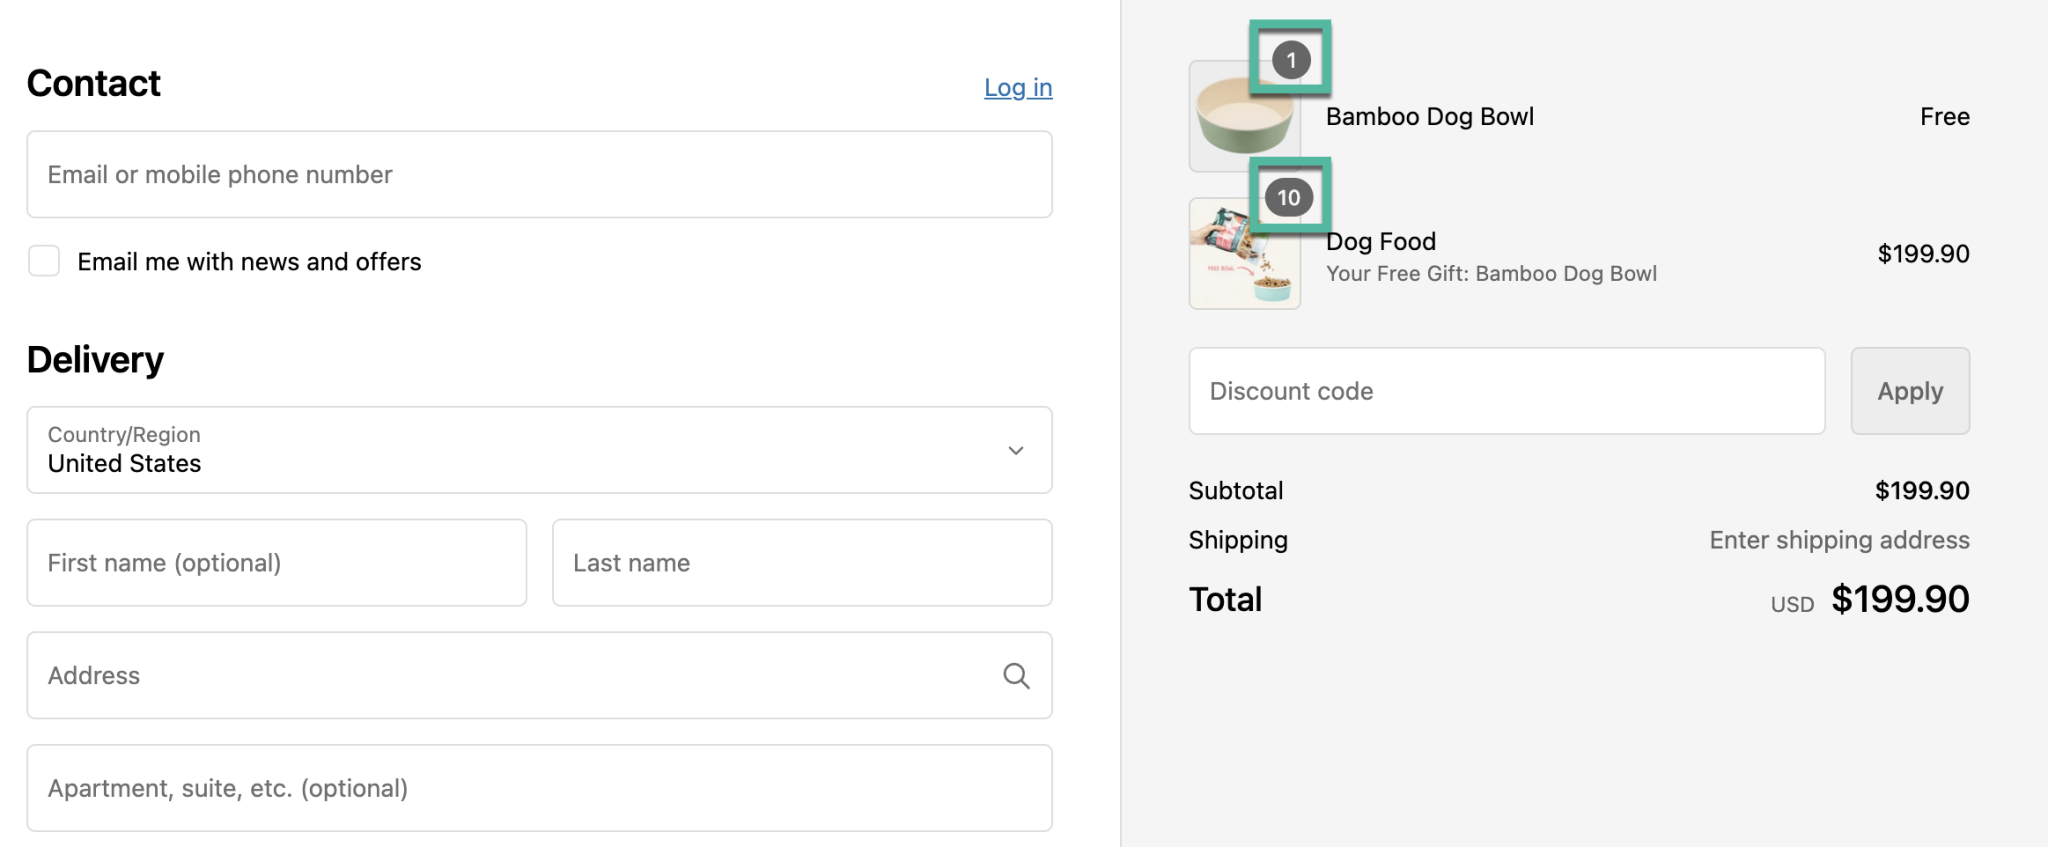
Task: Click the First name (optional) field
Action: (276, 563)
